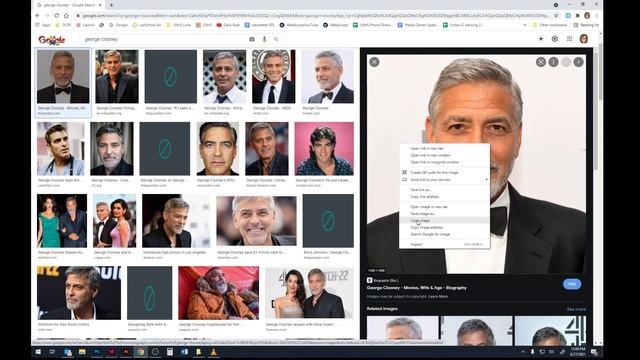640x360 pixels.
Task: Open Google apps grid icon
Action: [569, 39]
